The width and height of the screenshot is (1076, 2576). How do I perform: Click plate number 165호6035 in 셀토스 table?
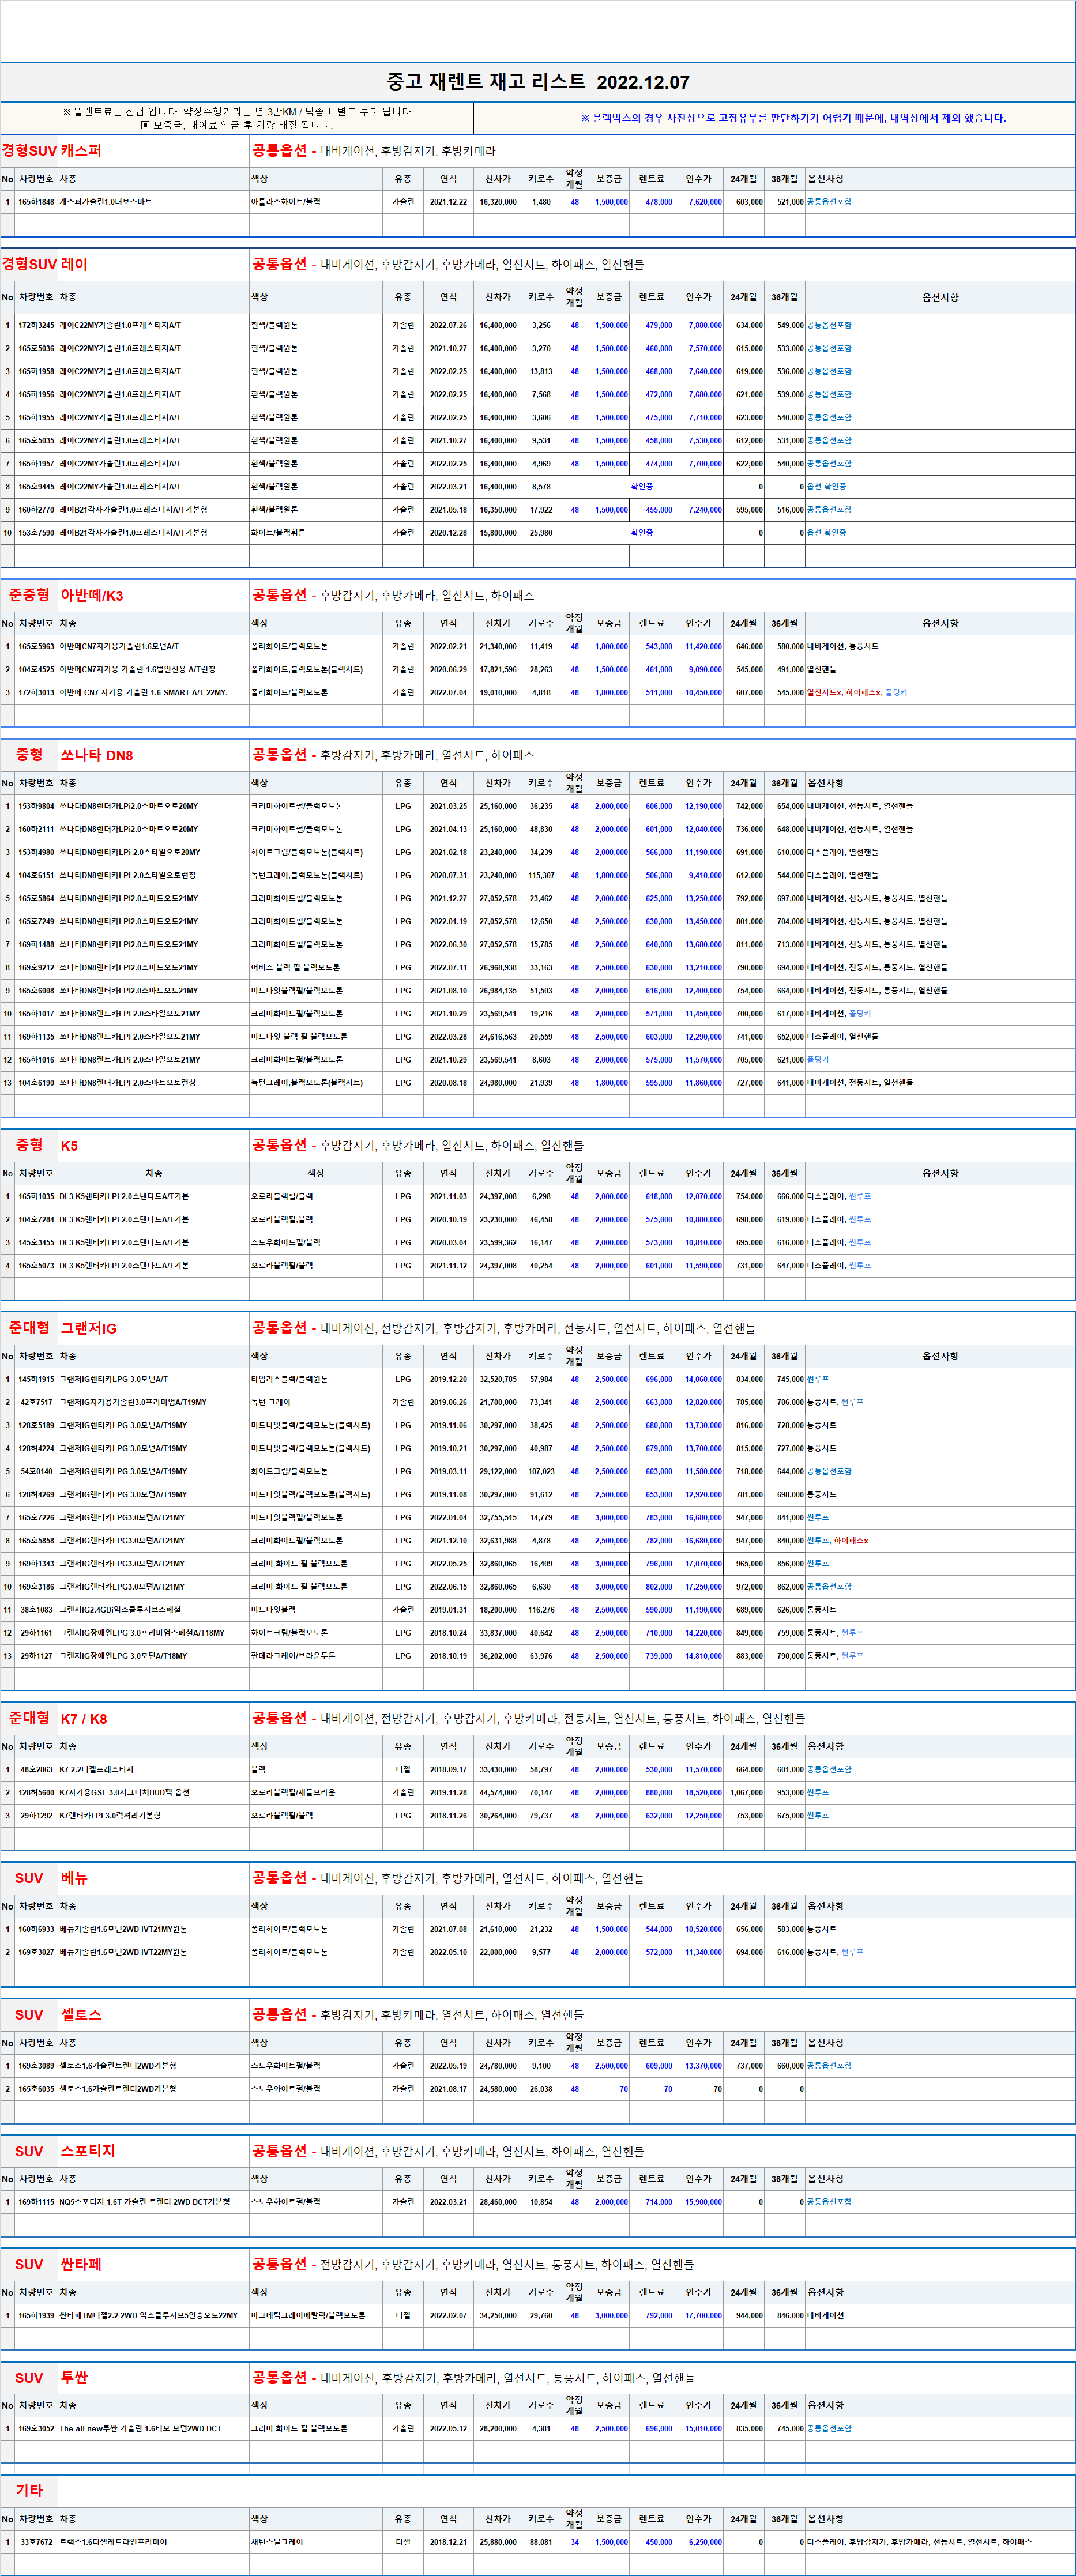click(x=36, y=2089)
